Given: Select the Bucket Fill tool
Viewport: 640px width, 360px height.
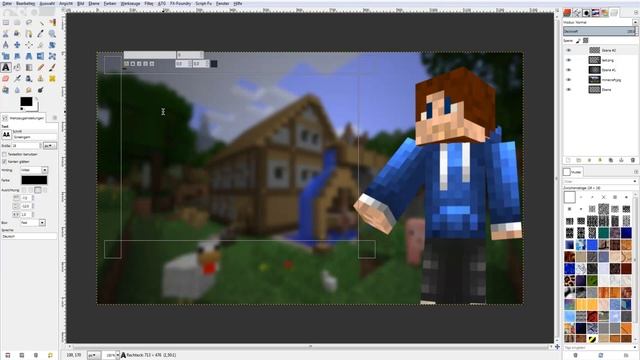Looking at the screenshot, I should [x=17, y=67].
